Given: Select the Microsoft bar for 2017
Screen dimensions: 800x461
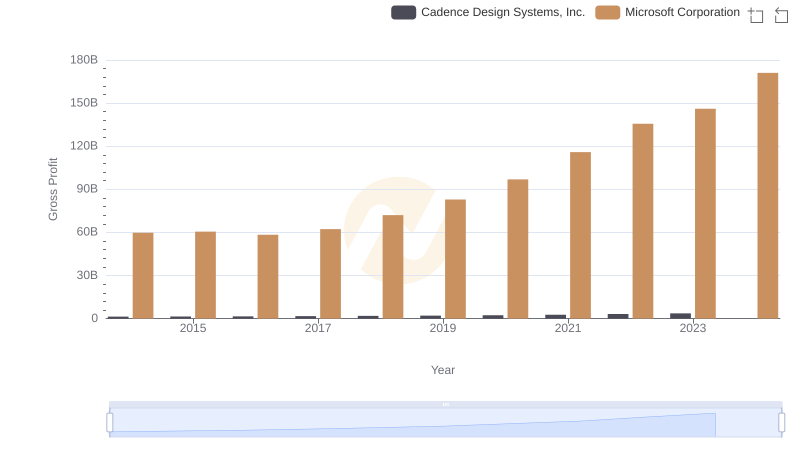Looking at the screenshot, I should [x=330, y=274].
